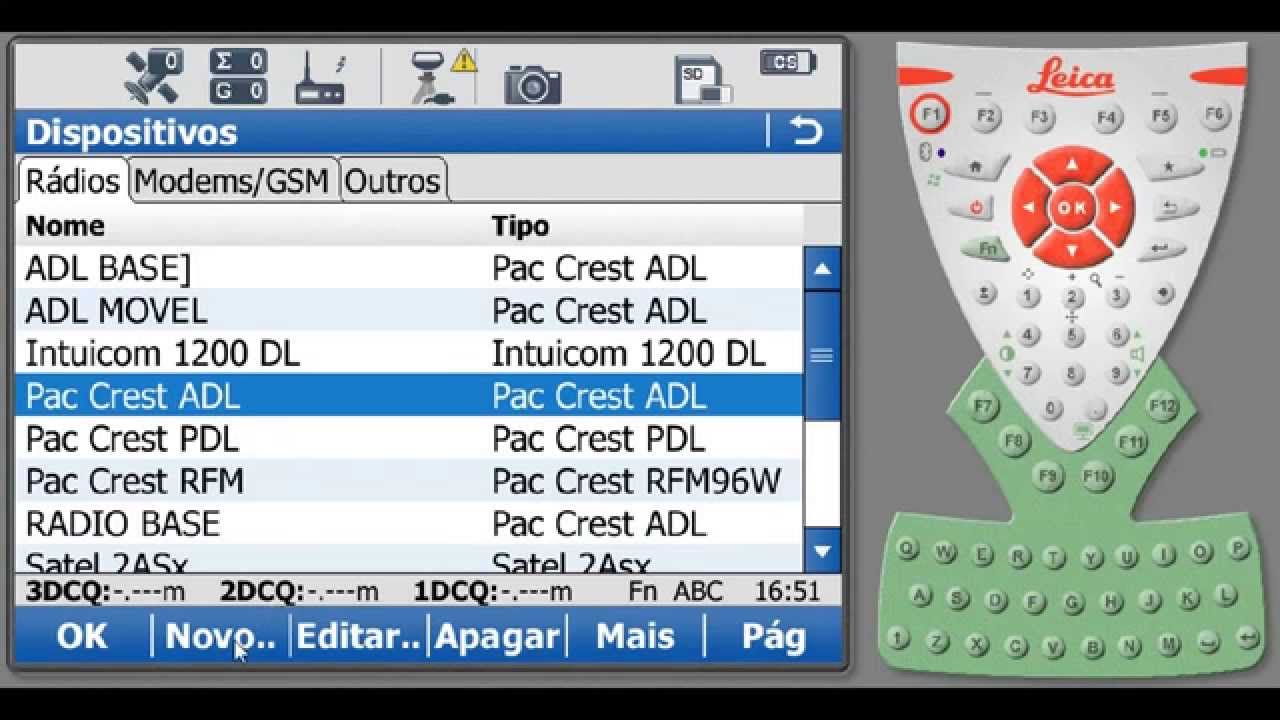Click the Mais softkey
Viewport: 1280px width, 720px height.
tap(635, 636)
